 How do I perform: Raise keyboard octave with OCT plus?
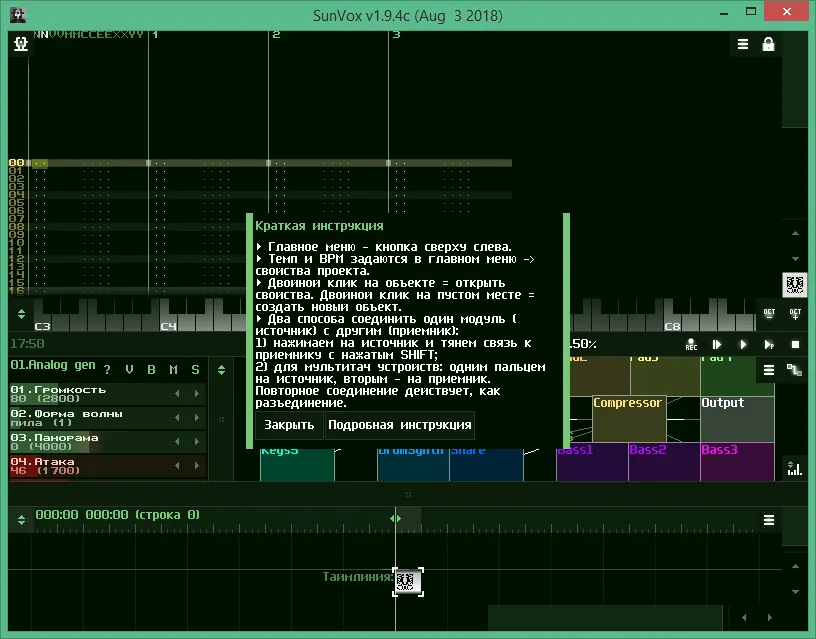[x=795, y=314]
